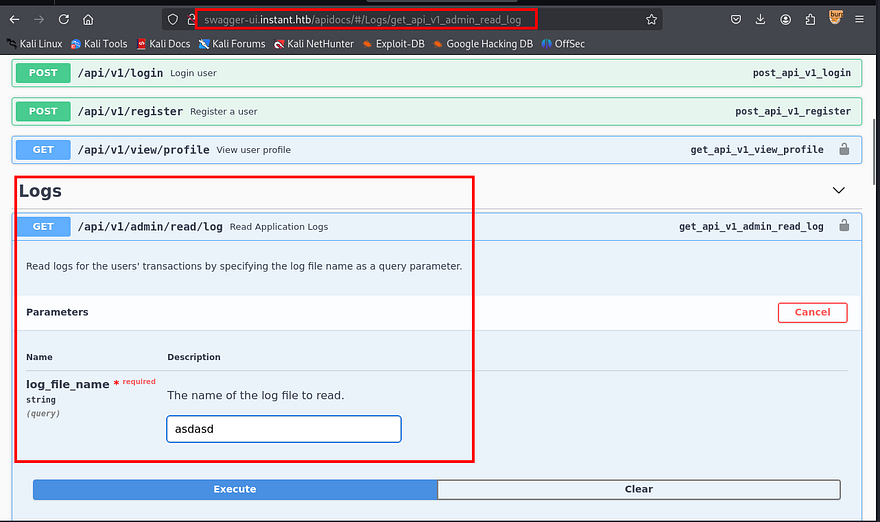Click the lock icon on admin/read/log row
This screenshot has height=522, width=880.
(x=844, y=226)
